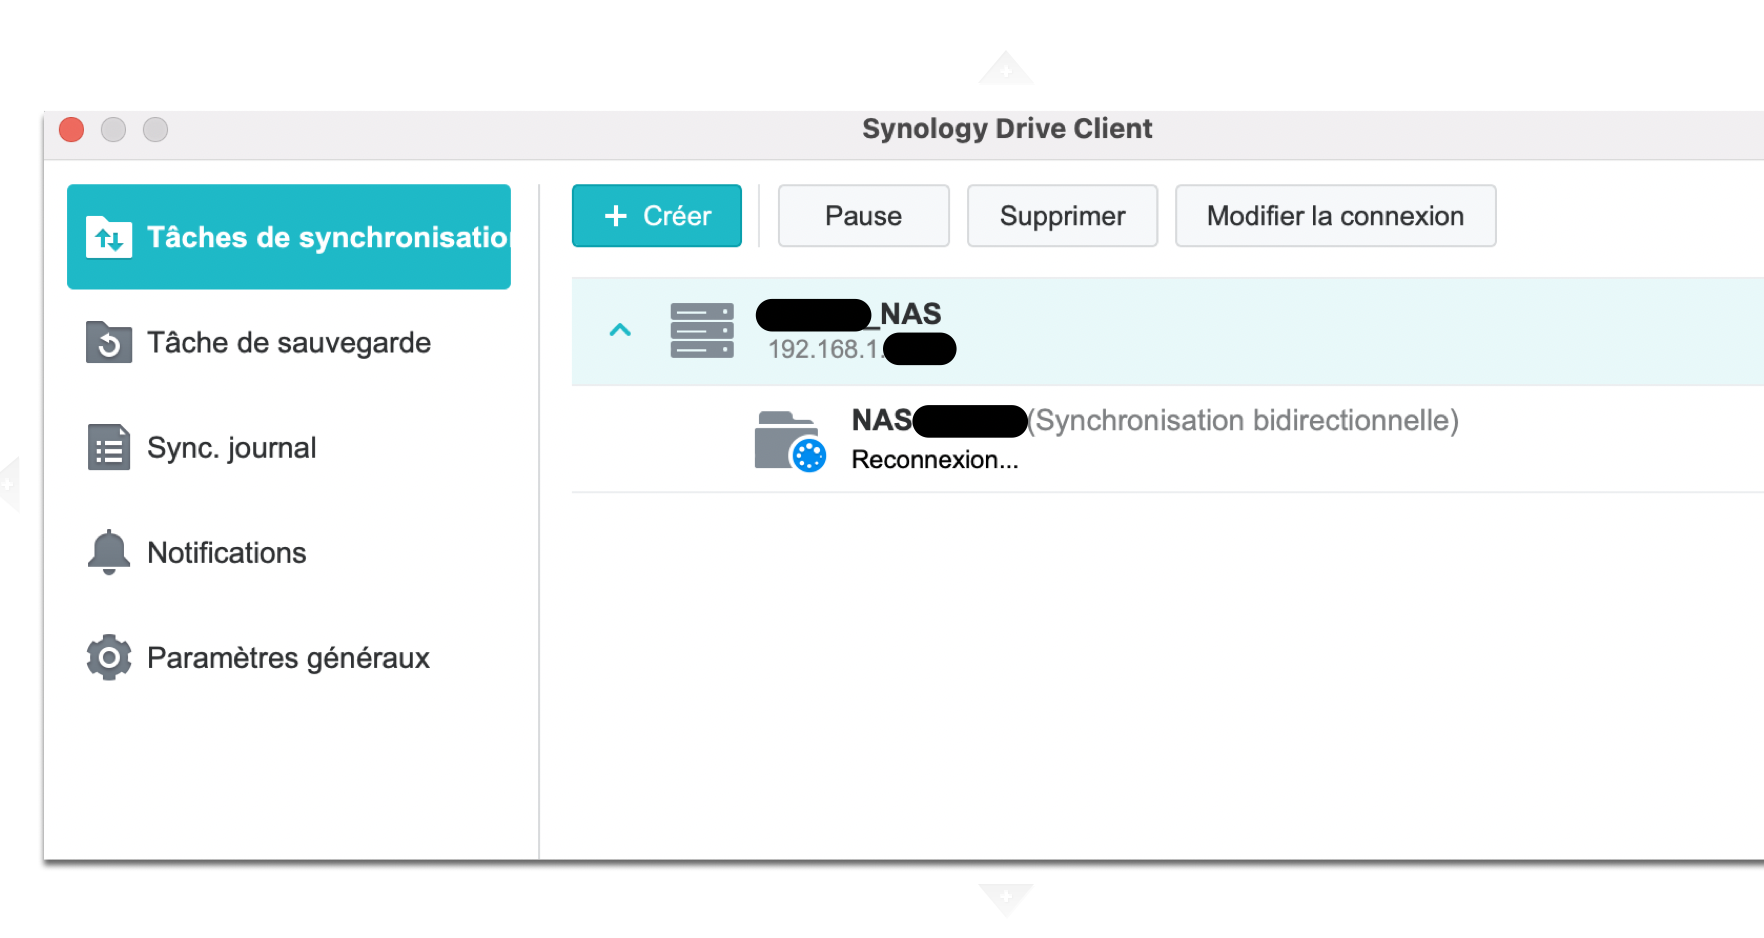Click Modifier la connexion button
Image resolution: width=1764 pixels, height=938 pixels.
pyautogui.click(x=1335, y=216)
